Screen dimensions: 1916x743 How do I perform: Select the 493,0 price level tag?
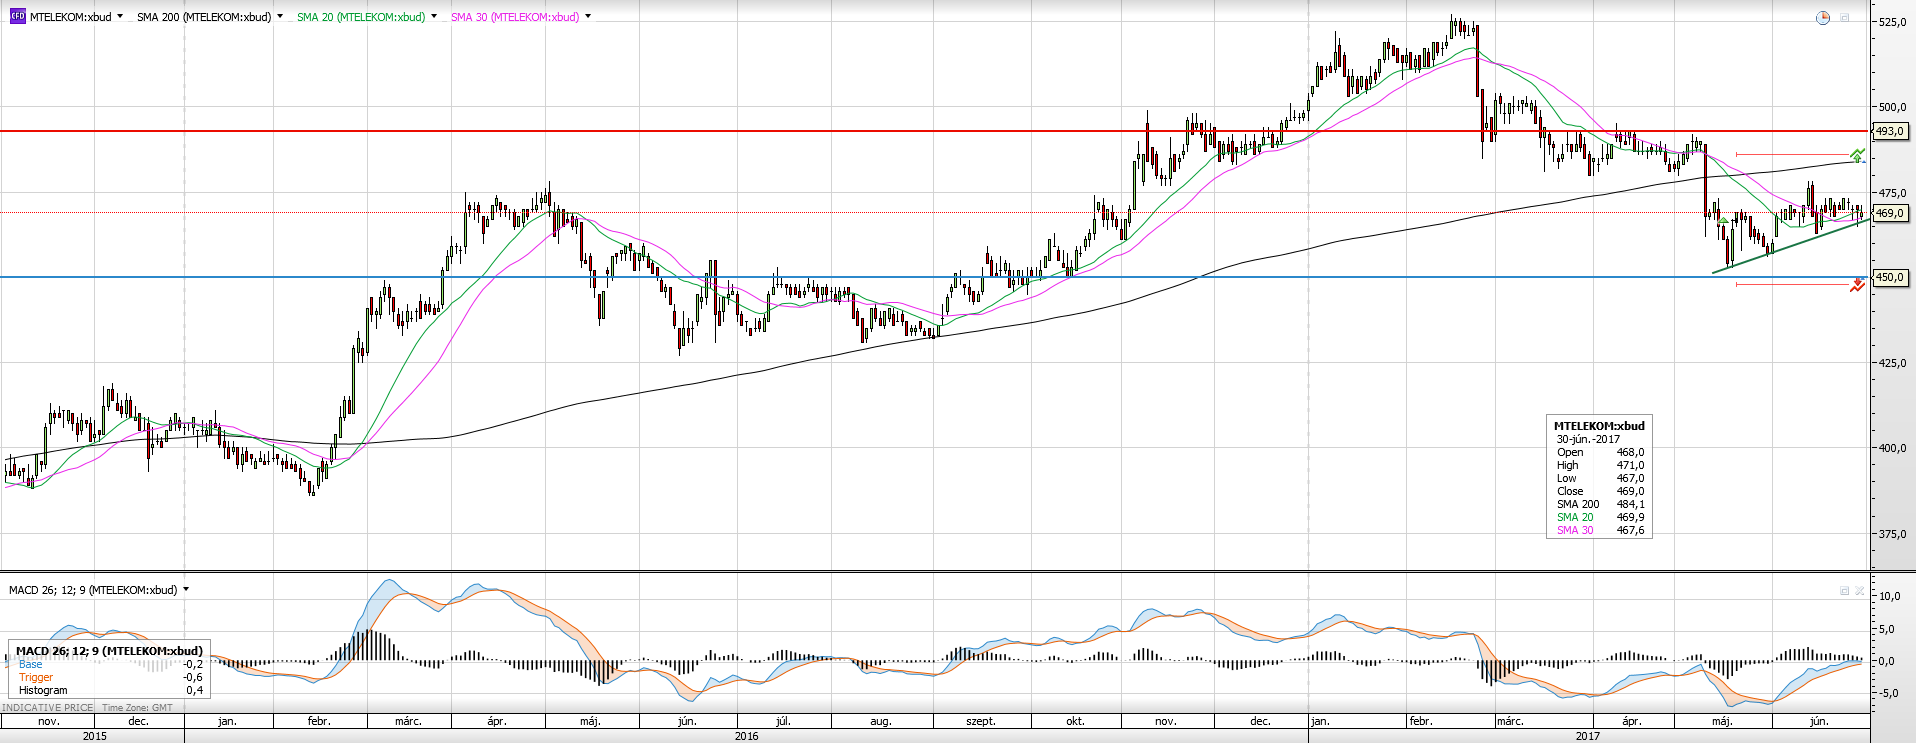(x=1889, y=131)
